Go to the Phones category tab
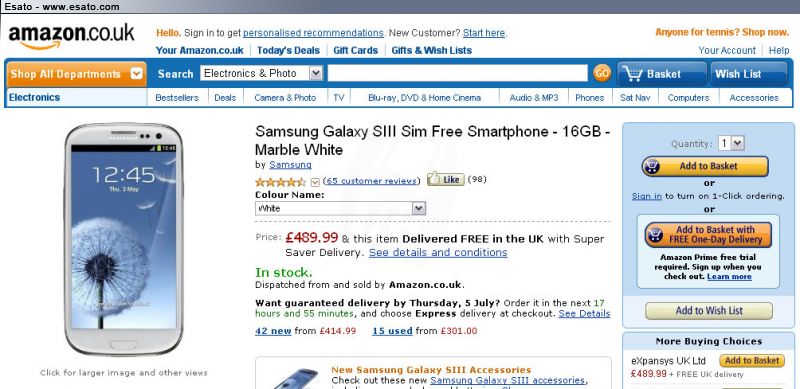The width and height of the screenshot is (800, 389). pos(589,98)
